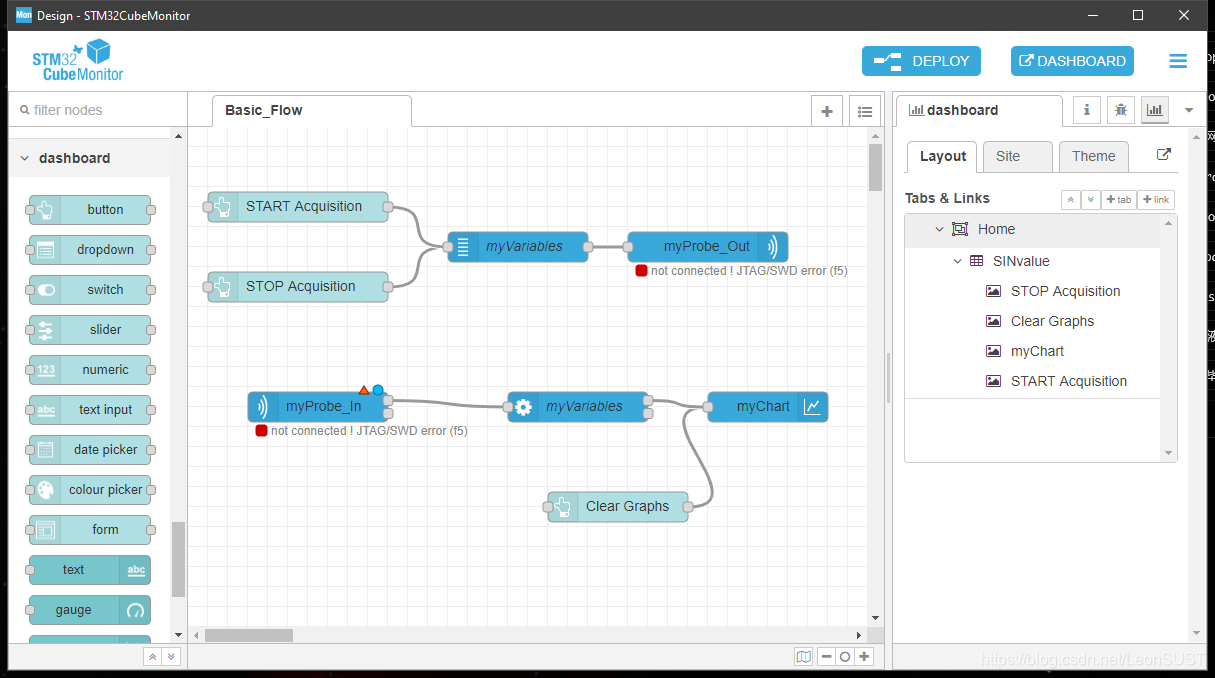This screenshot has width=1215, height=678.
Task: Zoom in the flow canvas
Action: pyautogui.click(x=865, y=657)
